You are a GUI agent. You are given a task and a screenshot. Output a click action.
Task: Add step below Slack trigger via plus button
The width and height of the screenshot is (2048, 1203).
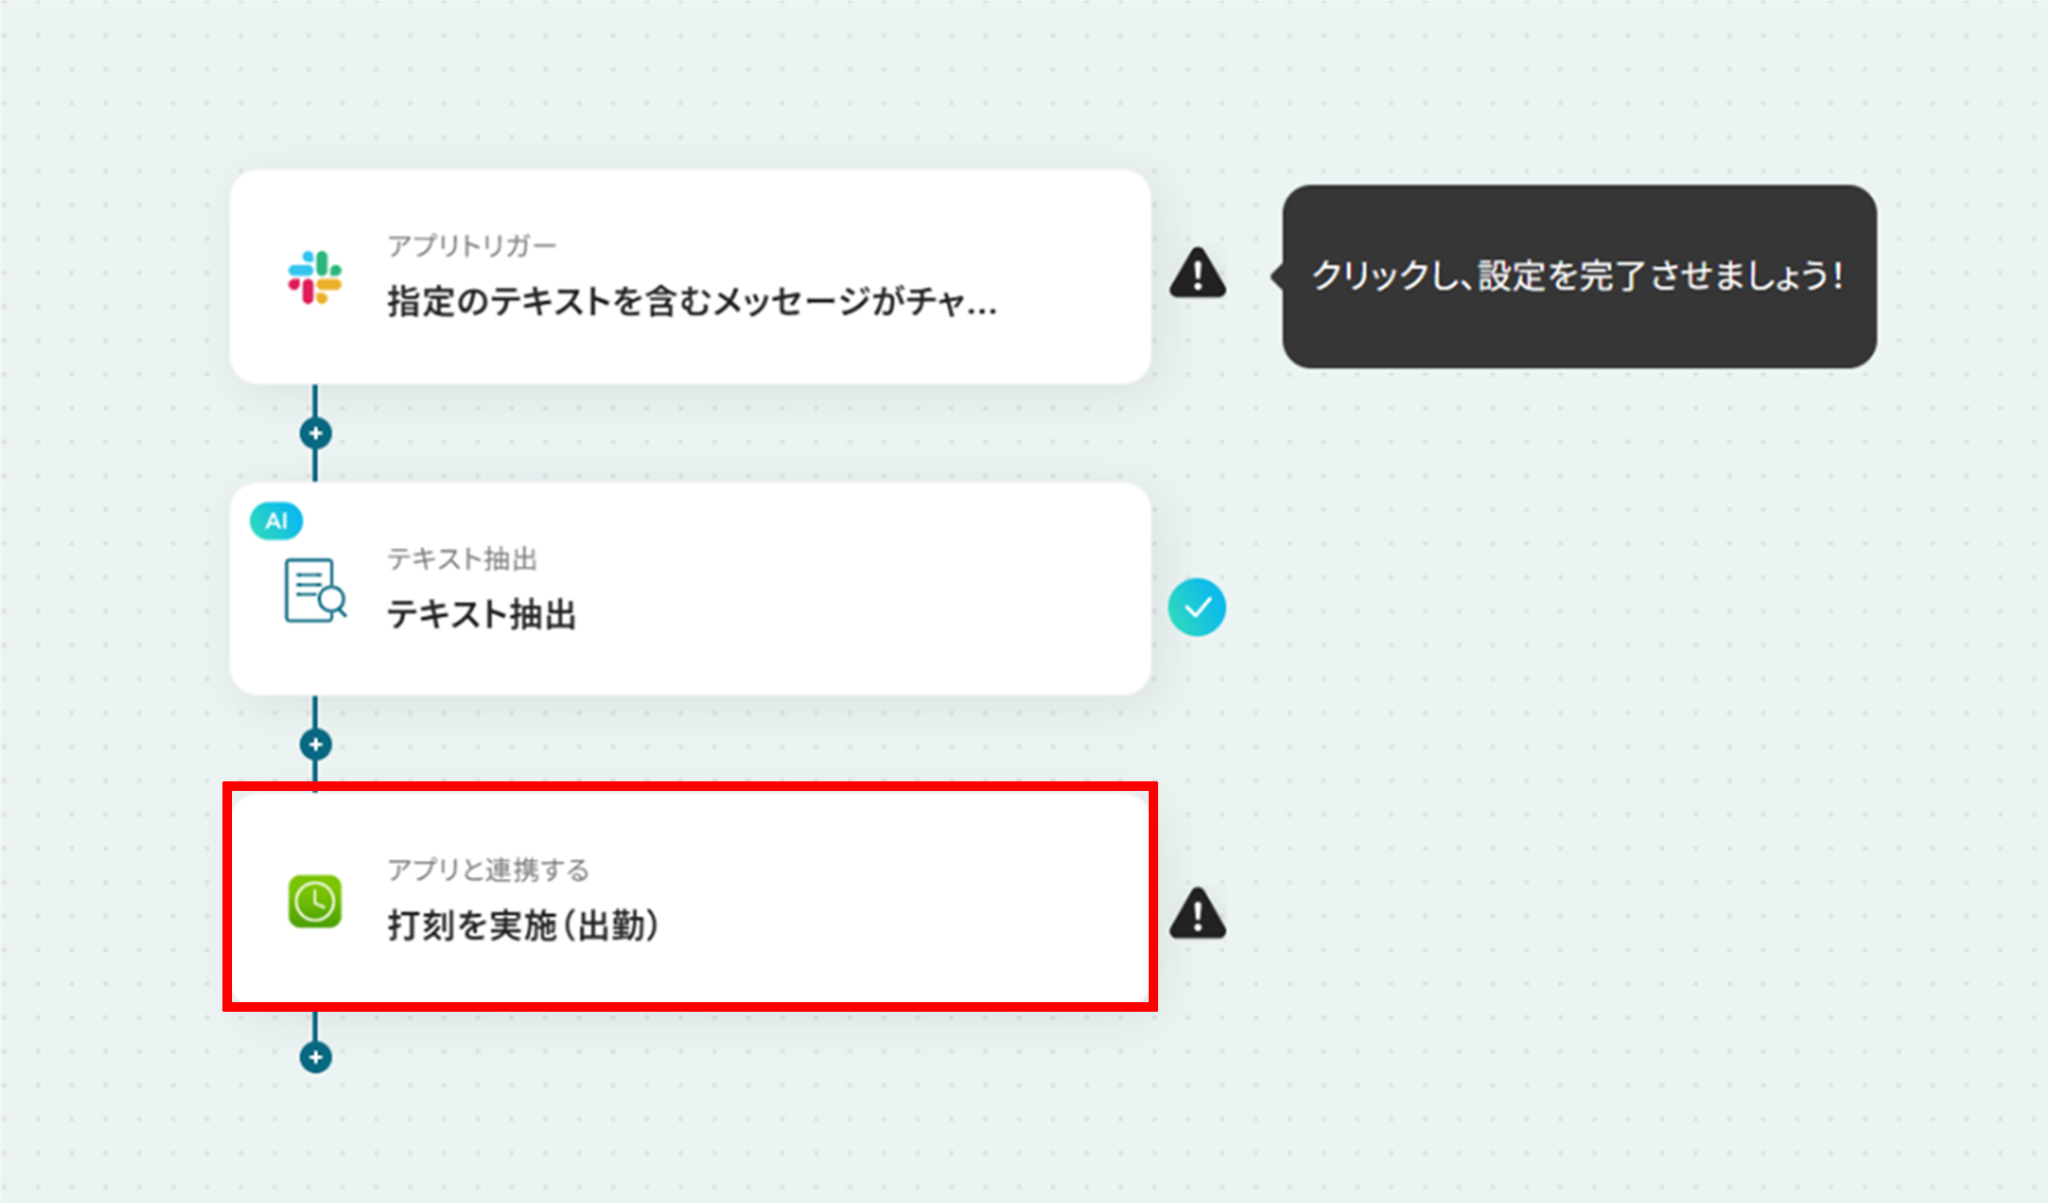[316, 433]
